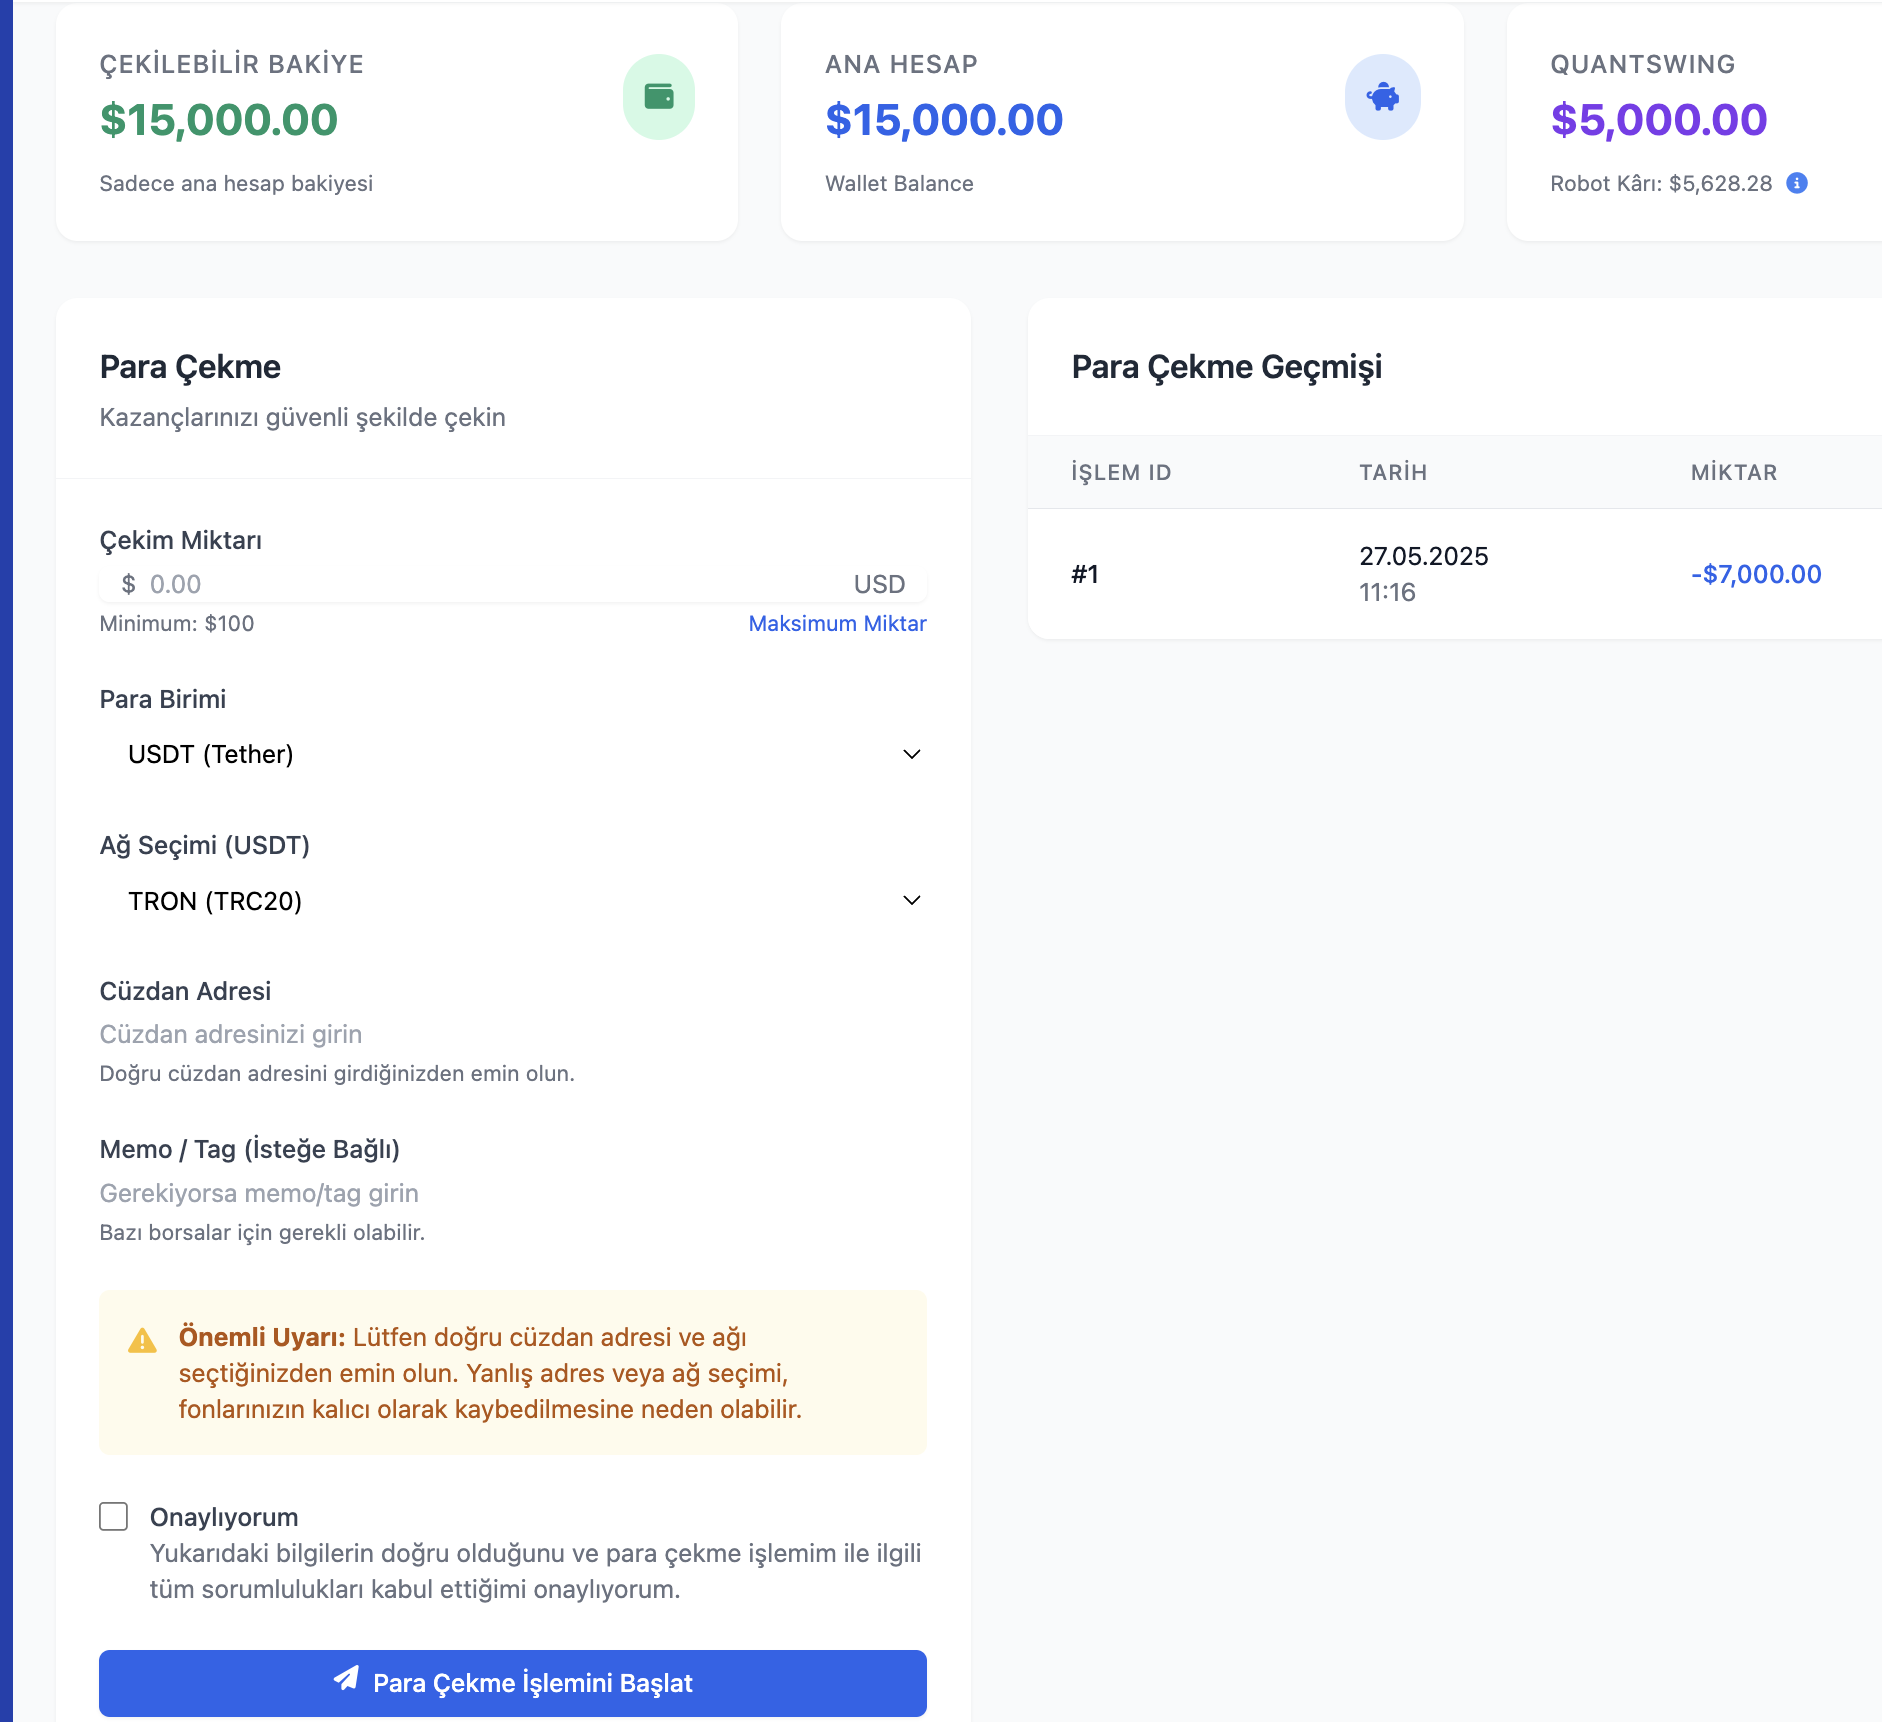Tick the Onaylıyorum confirmation checkbox
The width and height of the screenshot is (1882, 1722).
(114, 1516)
